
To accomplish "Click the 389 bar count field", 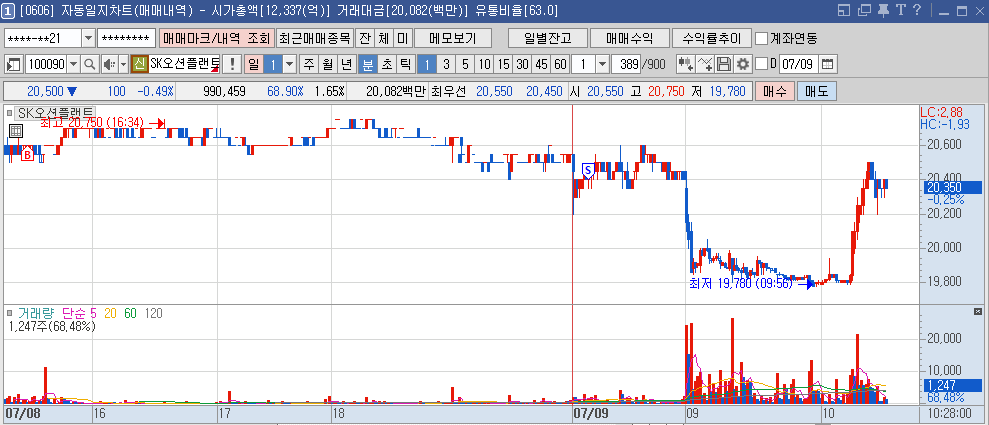I will [626, 64].
